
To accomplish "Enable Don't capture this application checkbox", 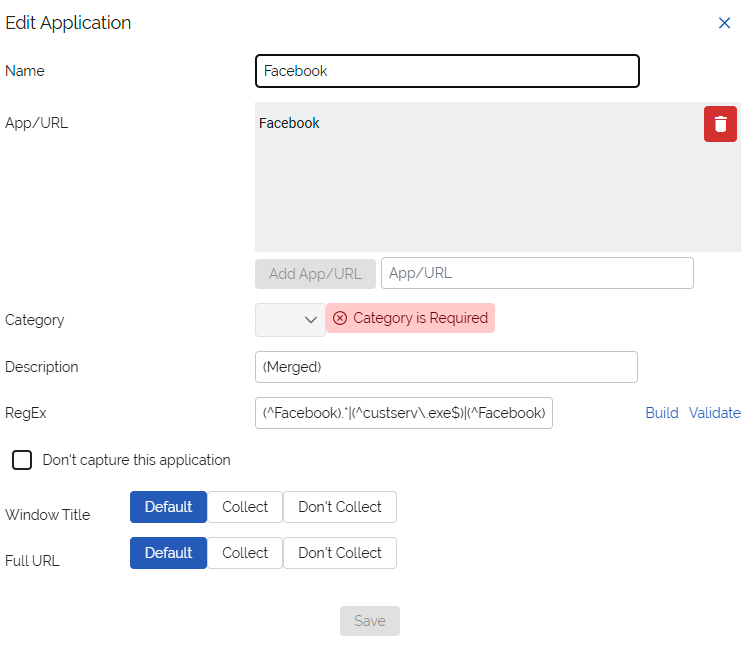I will pyautogui.click(x=22, y=460).
